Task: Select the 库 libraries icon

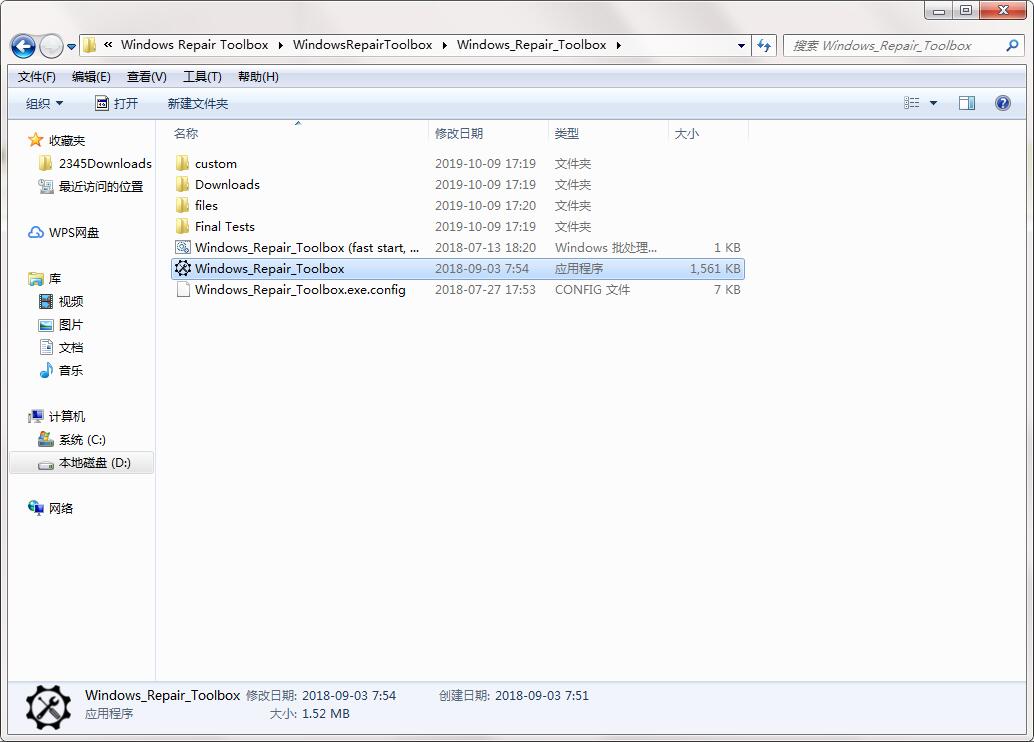Action: point(36,278)
